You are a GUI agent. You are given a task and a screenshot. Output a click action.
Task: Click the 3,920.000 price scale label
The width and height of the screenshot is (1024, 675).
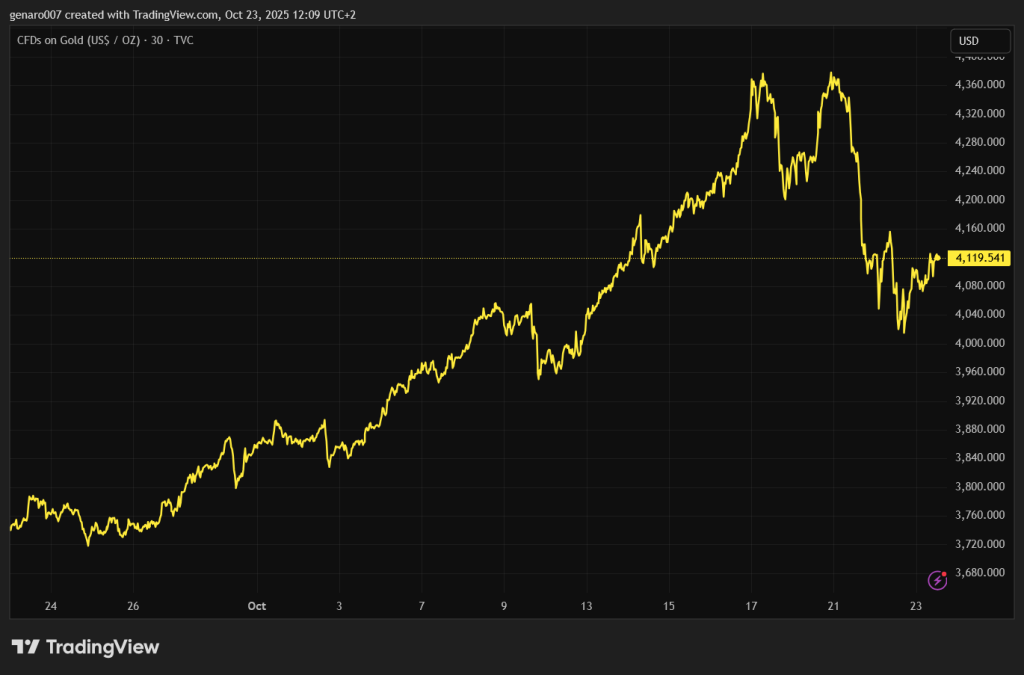(980, 400)
